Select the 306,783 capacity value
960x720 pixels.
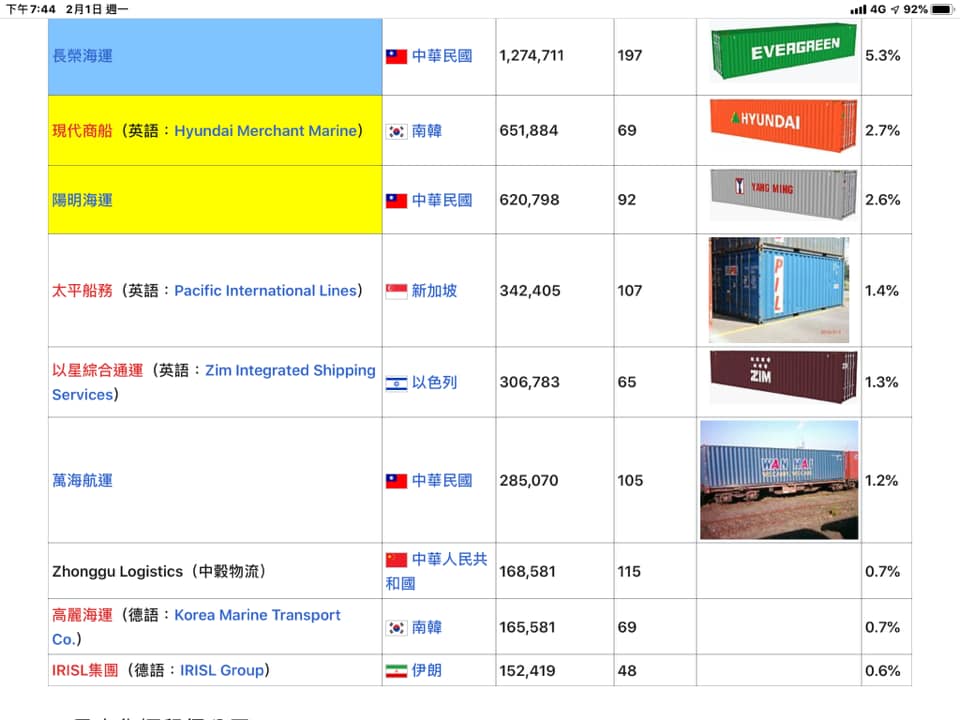tap(530, 382)
